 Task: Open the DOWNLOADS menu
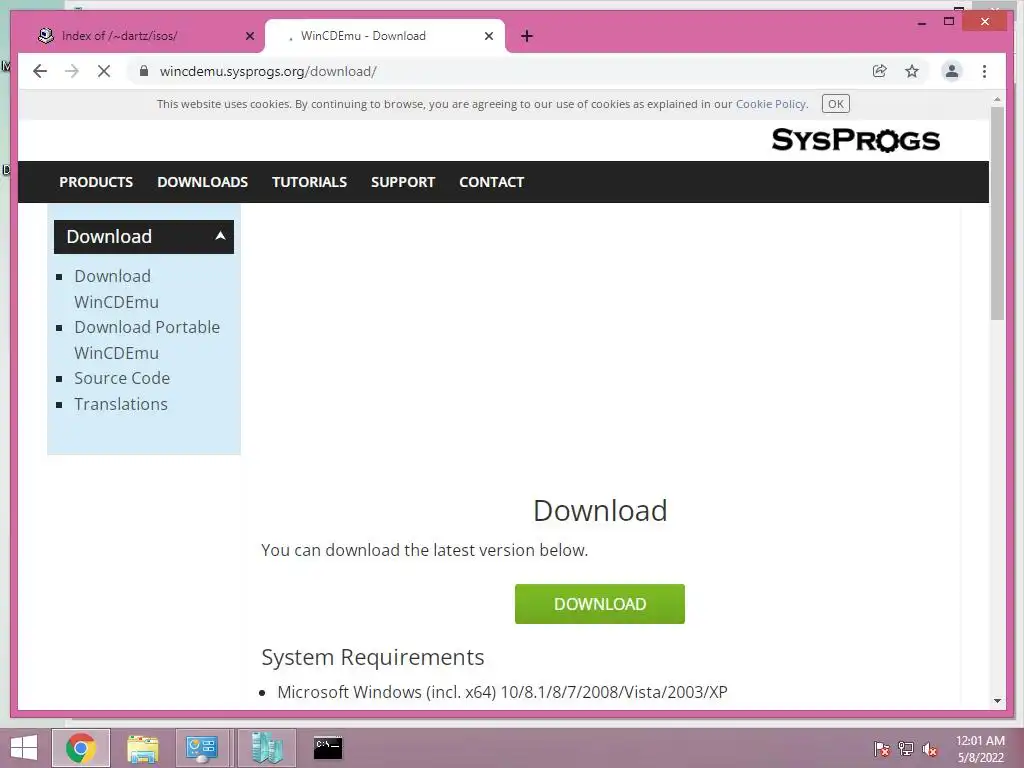[202, 182]
